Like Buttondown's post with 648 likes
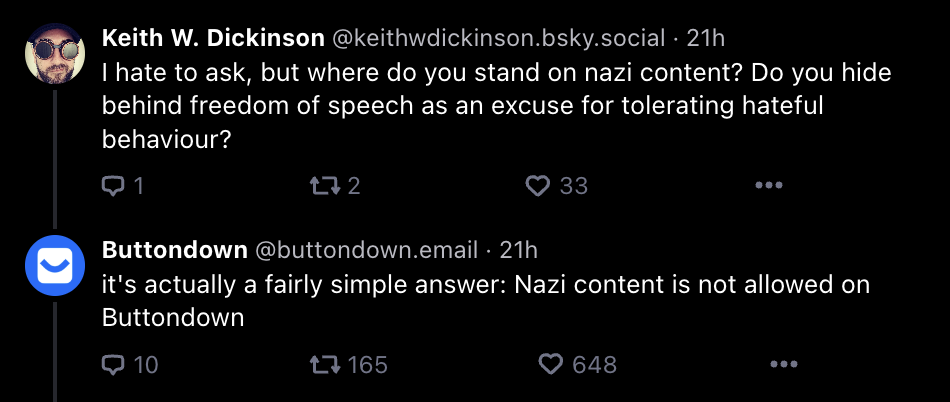The image size is (950, 402). click(x=551, y=365)
